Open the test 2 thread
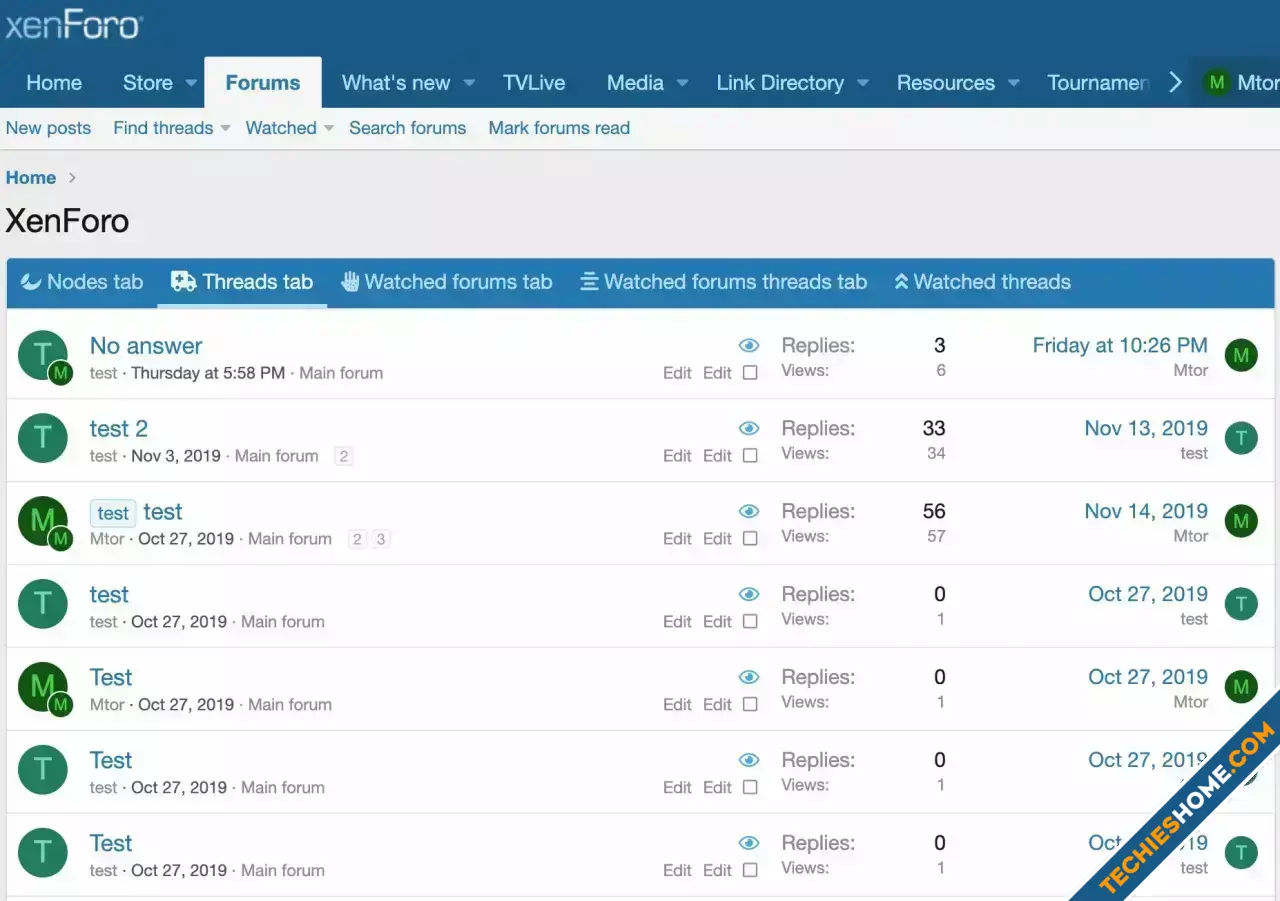1280x901 pixels. 119,429
